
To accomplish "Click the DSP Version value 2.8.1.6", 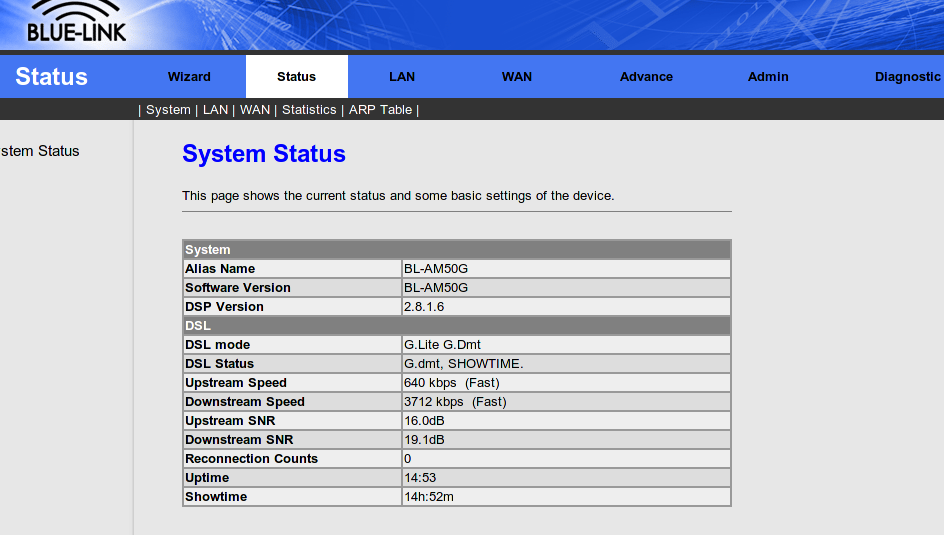I will click(x=424, y=307).
